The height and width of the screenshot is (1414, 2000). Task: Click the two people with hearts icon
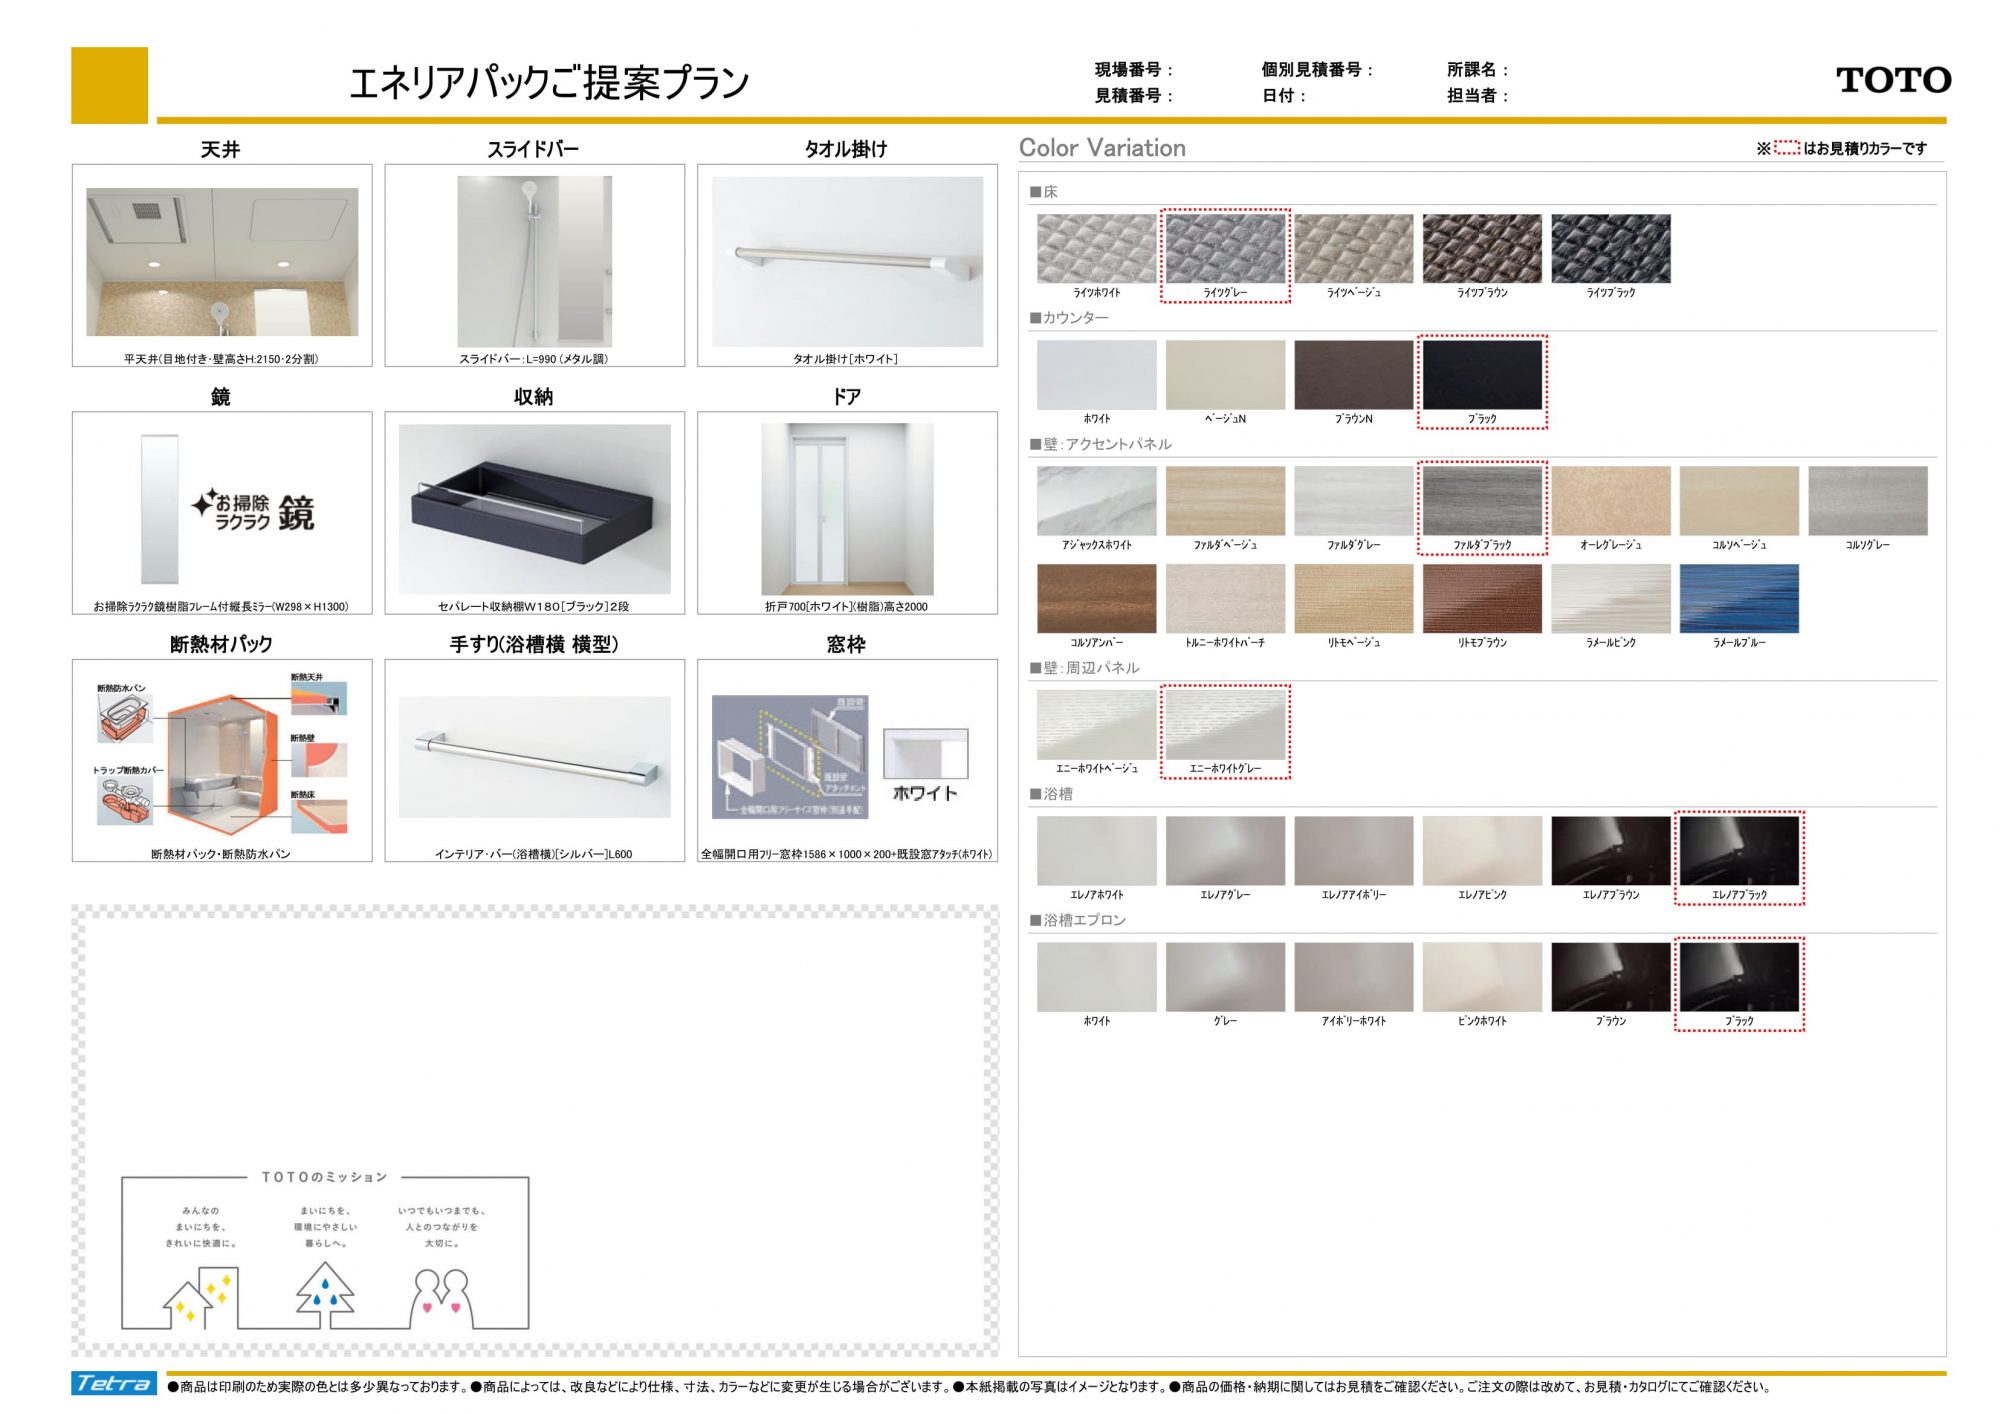point(441,1298)
